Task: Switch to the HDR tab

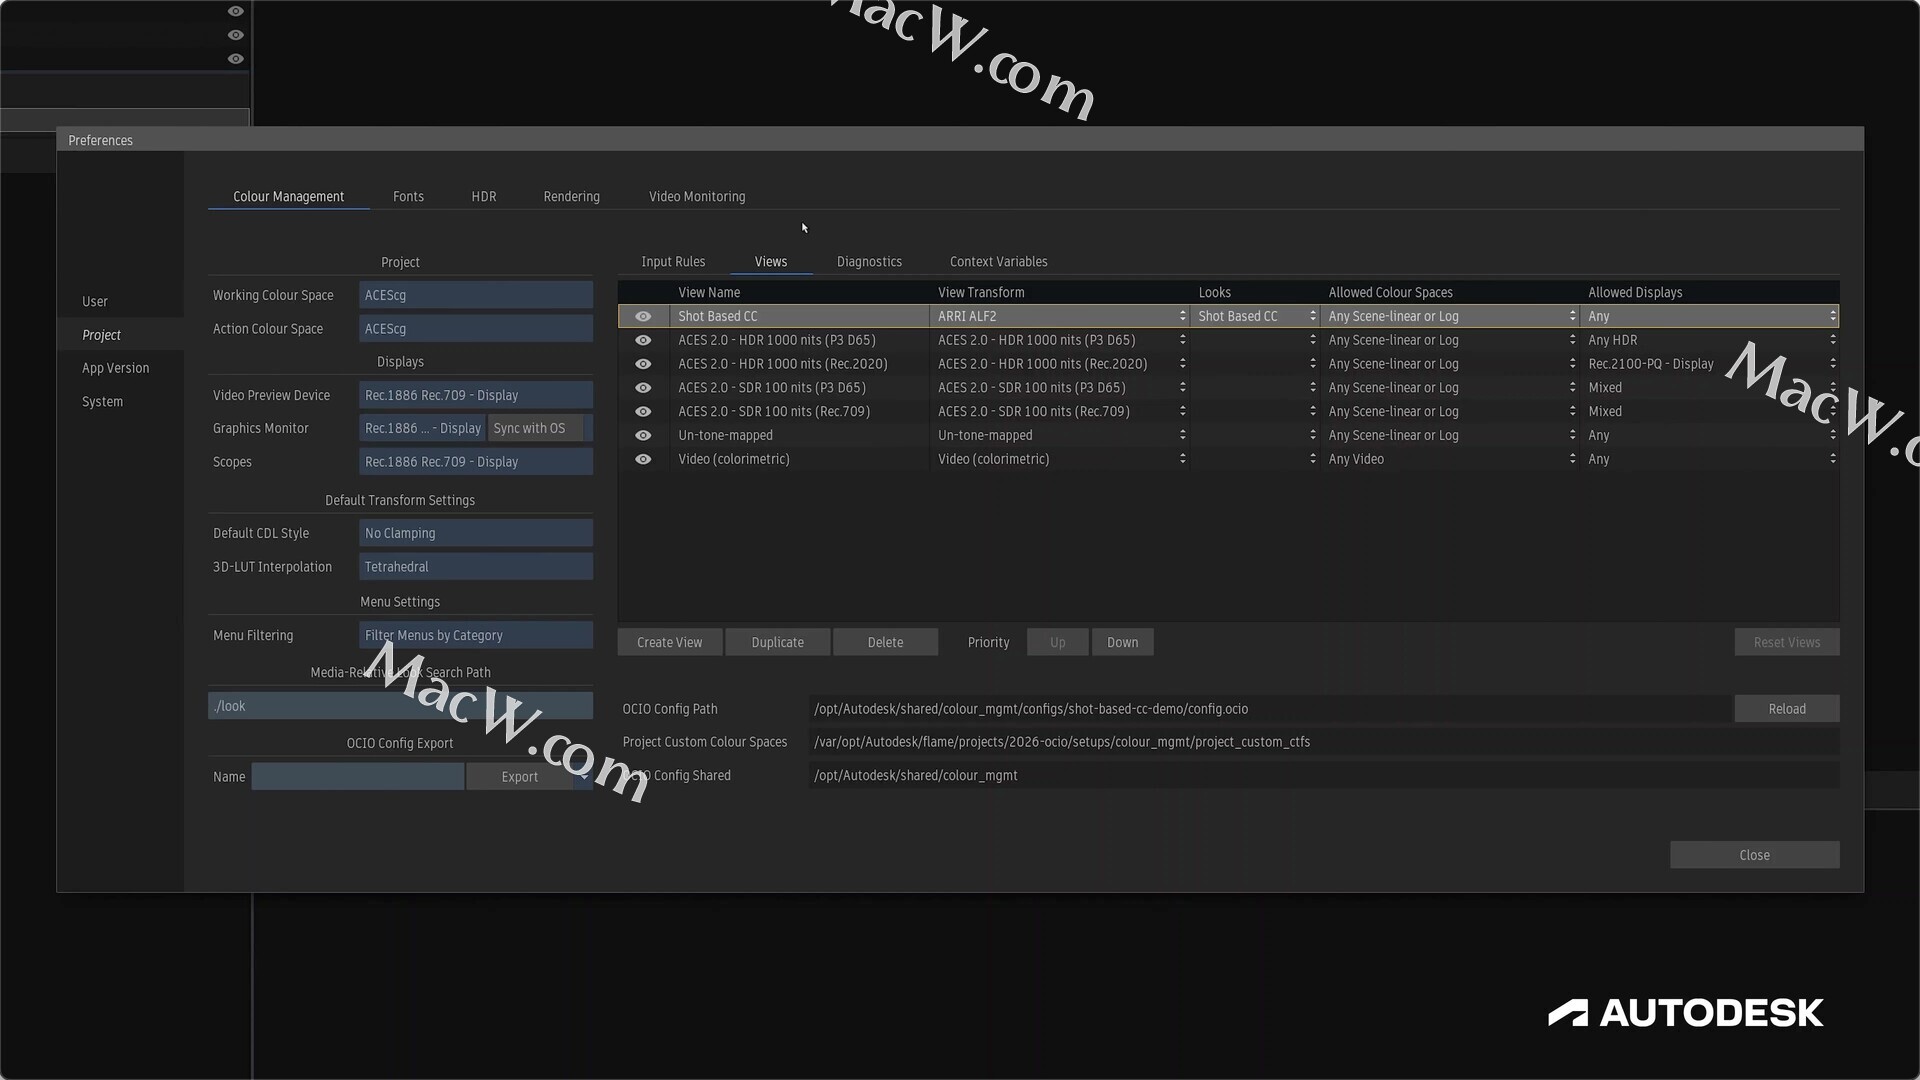Action: point(484,196)
